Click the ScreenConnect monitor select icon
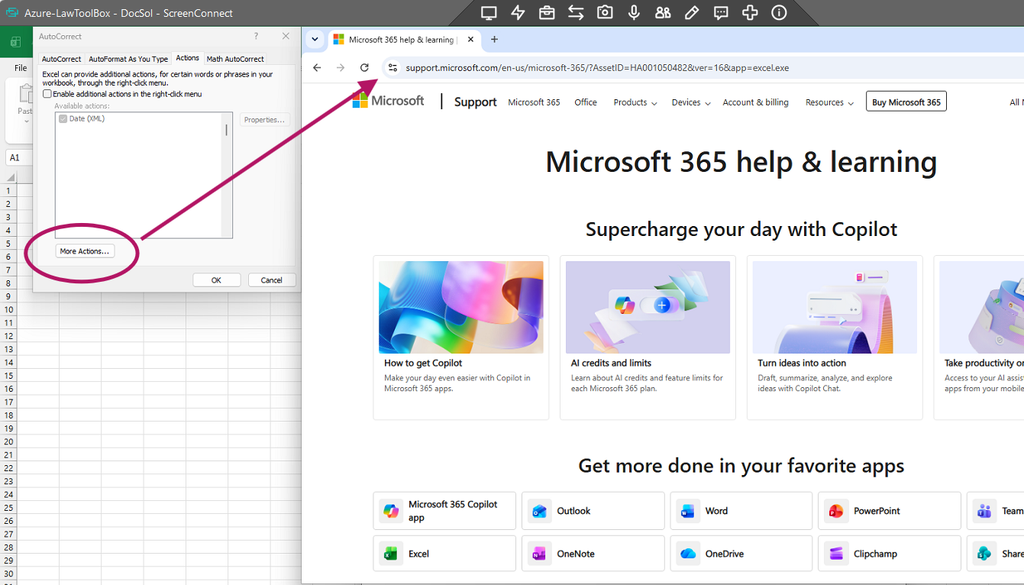The height and width of the screenshot is (585, 1024). click(488, 12)
